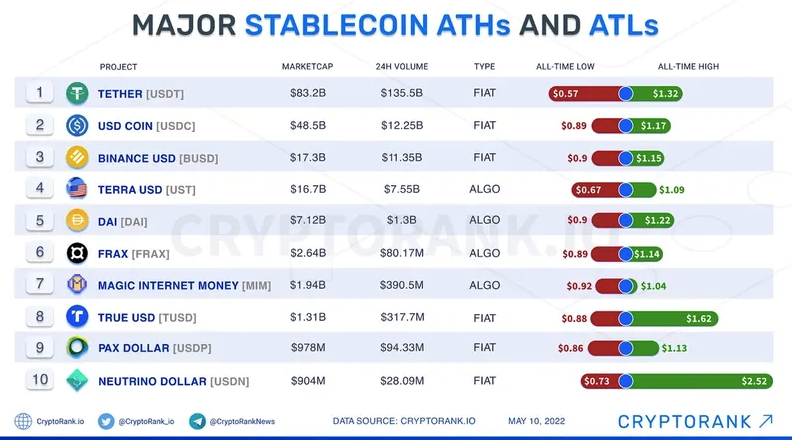Click the Telegram paper plane icon

tap(197, 421)
